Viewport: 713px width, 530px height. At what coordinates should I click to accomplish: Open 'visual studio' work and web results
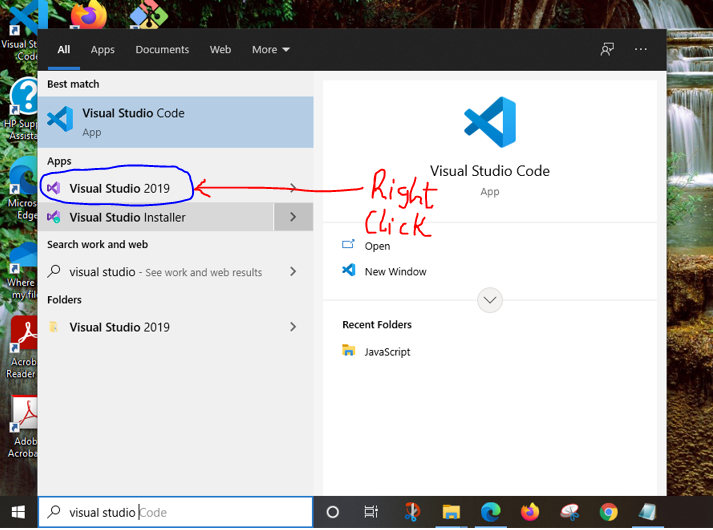click(176, 272)
